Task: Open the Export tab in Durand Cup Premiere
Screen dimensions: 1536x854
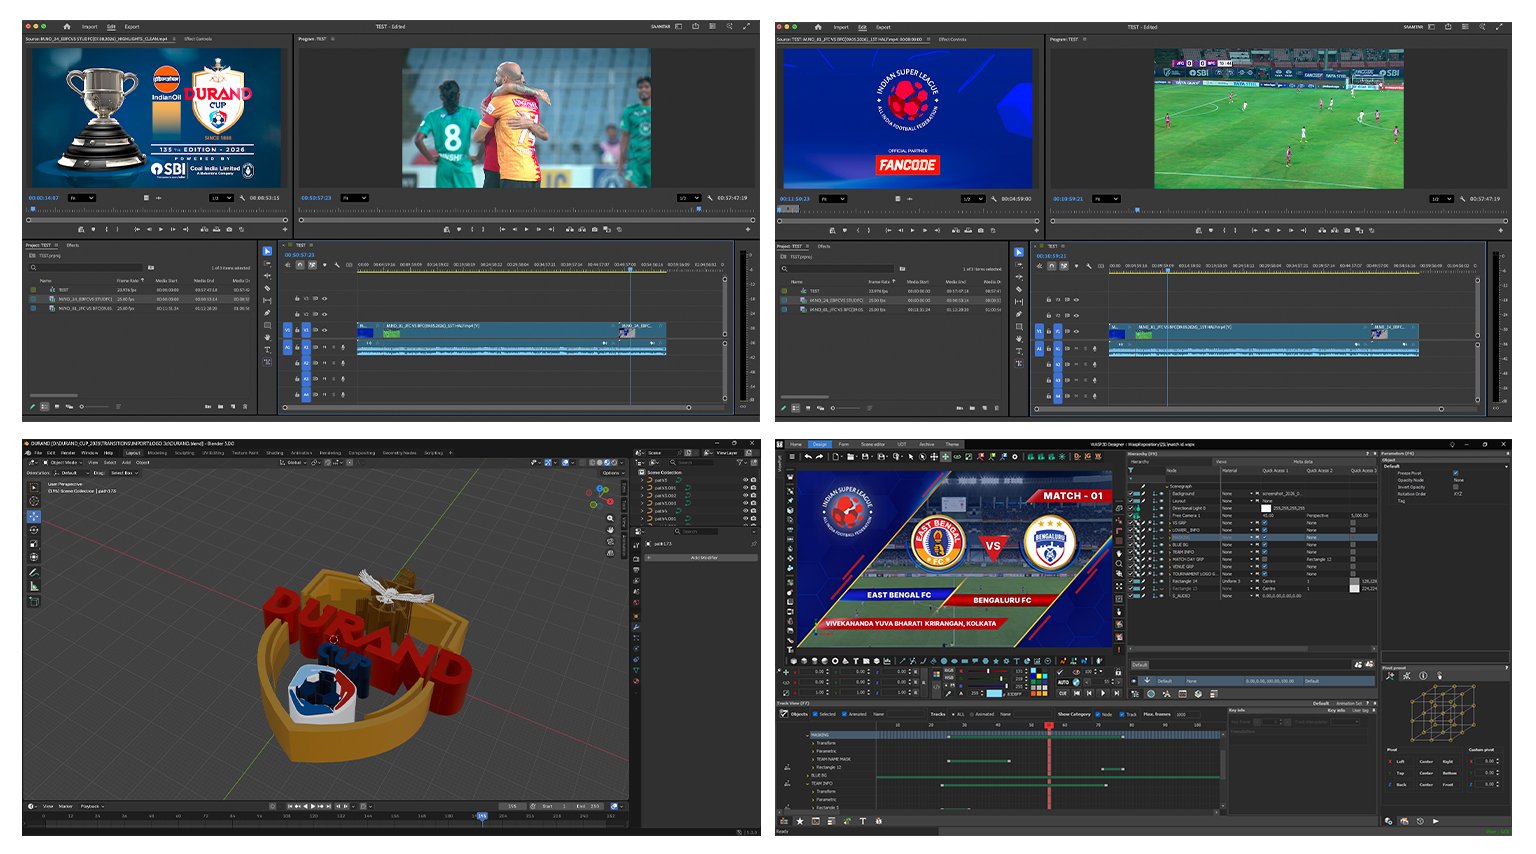Action: [x=132, y=27]
